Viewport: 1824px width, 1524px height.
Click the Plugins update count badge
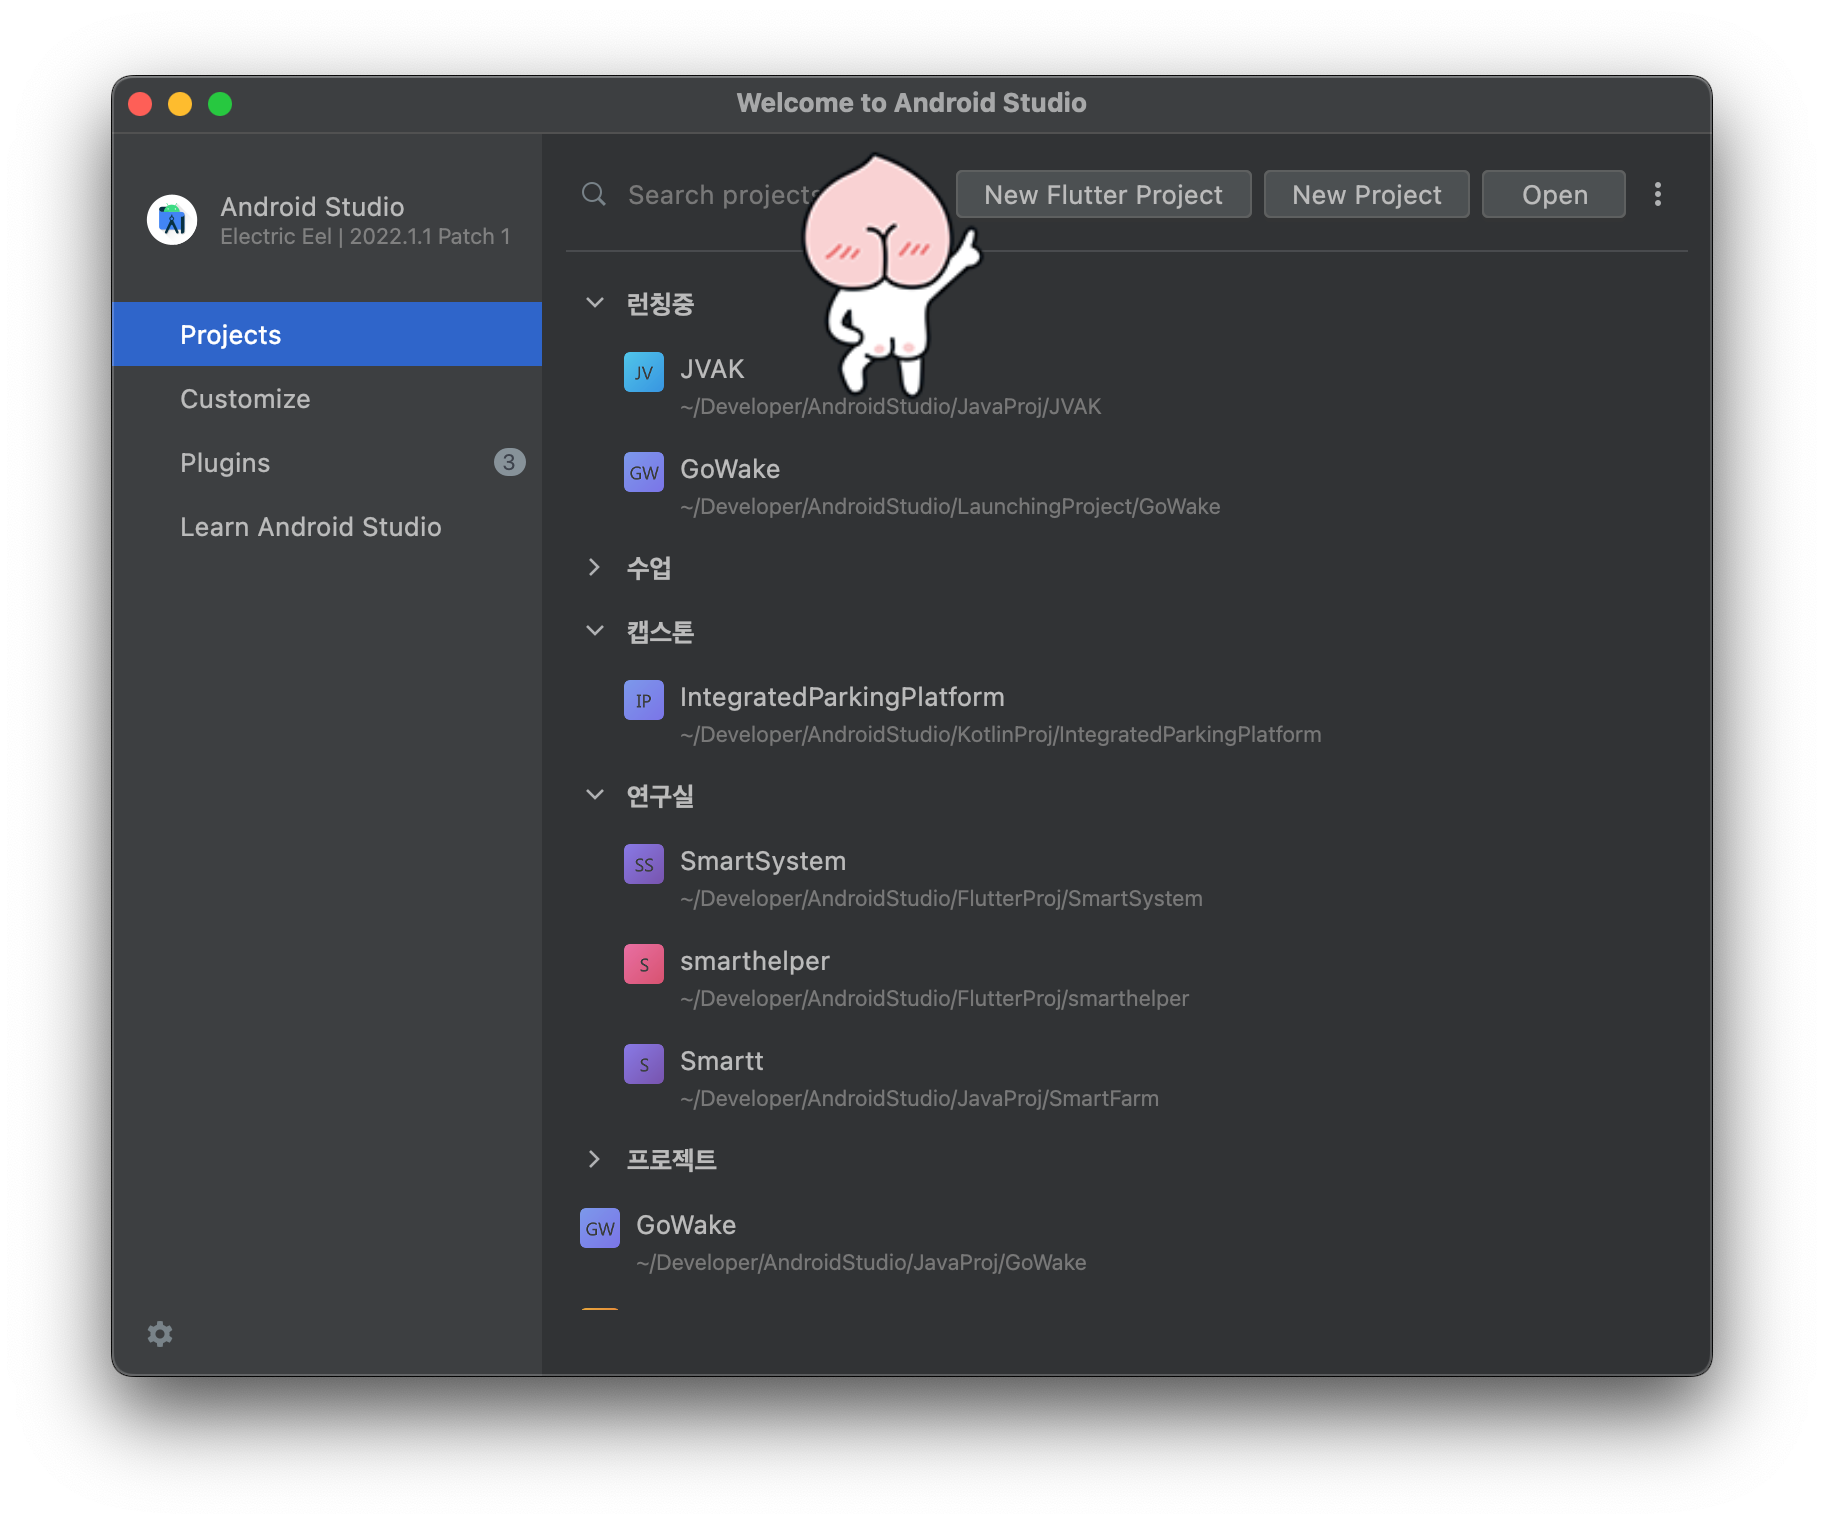click(x=509, y=462)
